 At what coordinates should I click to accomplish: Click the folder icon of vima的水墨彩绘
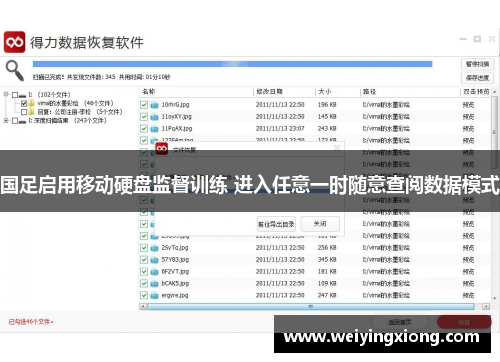(x=32, y=103)
